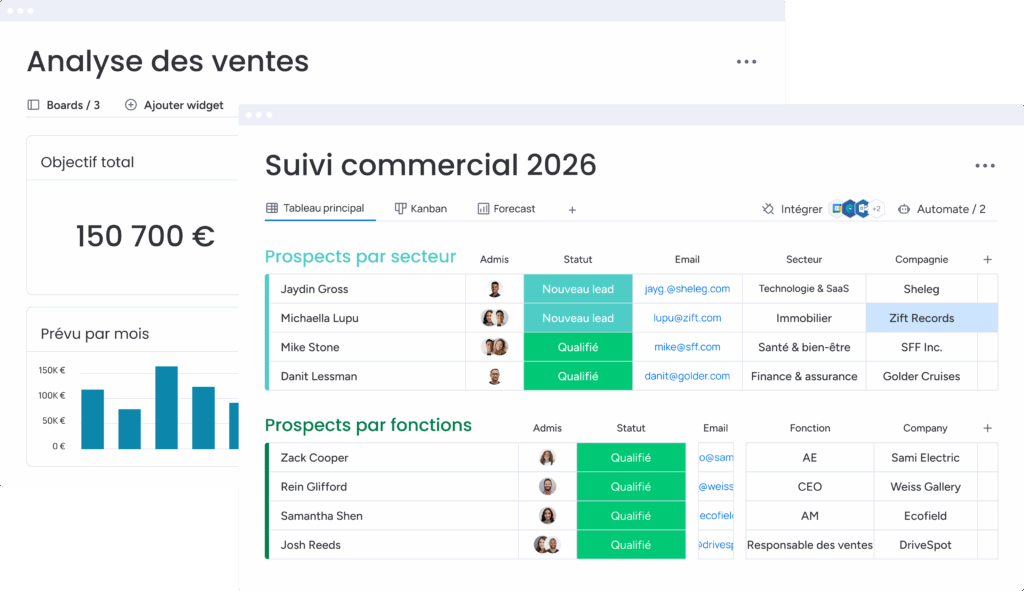
Task: Open the jayg.@sheleg.com email link
Action: coord(687,289)
